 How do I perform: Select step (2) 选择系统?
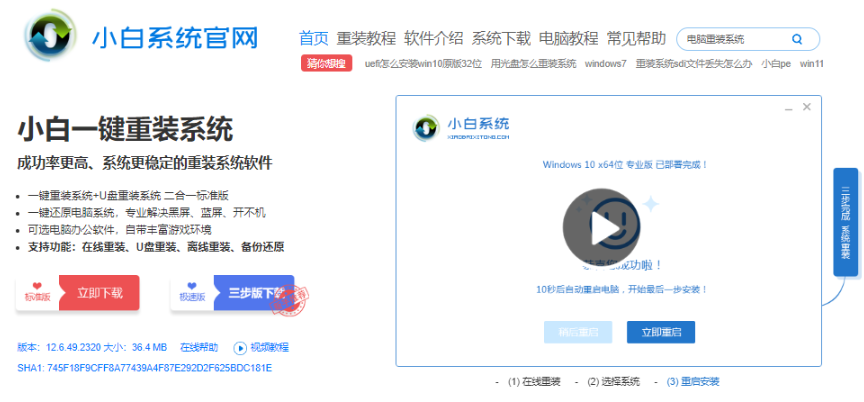pyautogui.click(x=613, y=382)
